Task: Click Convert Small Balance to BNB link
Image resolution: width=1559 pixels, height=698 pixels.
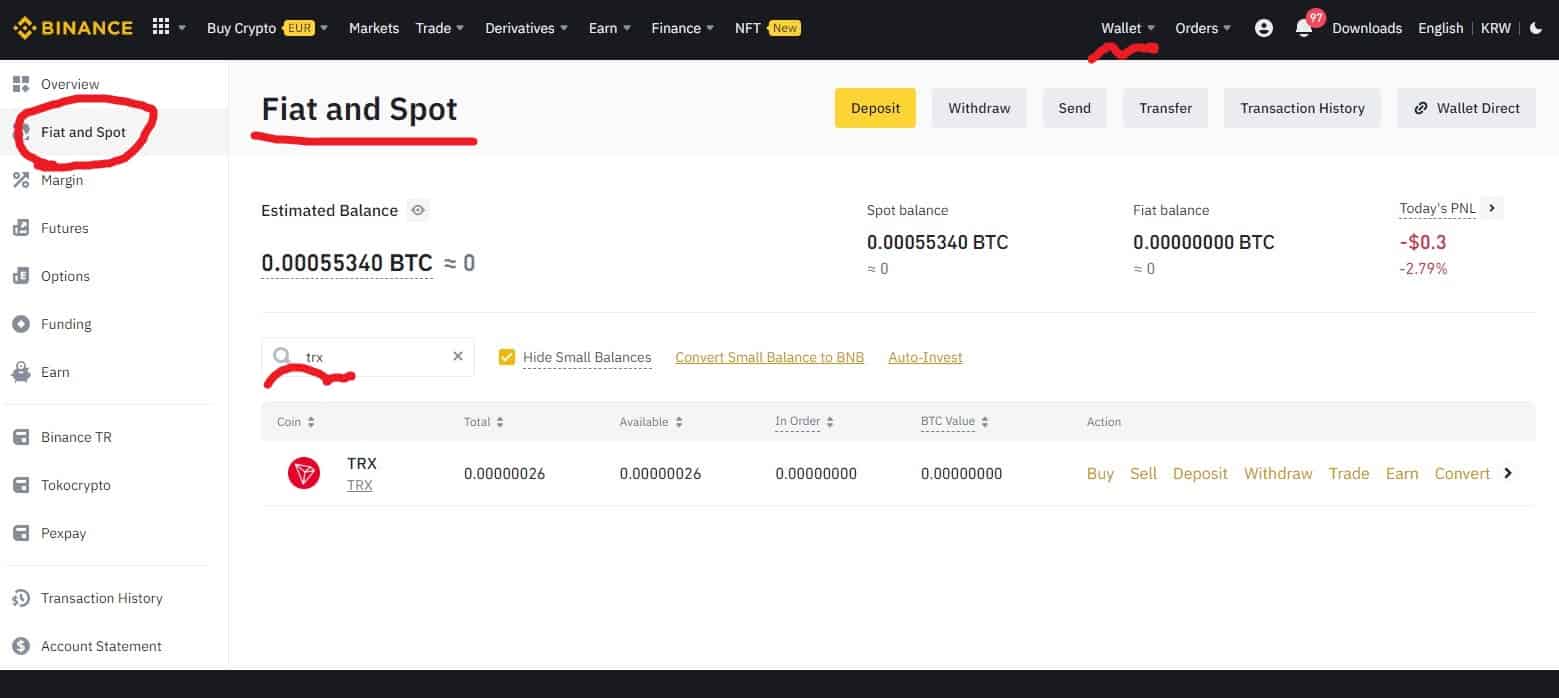Action: pos(769,357)
